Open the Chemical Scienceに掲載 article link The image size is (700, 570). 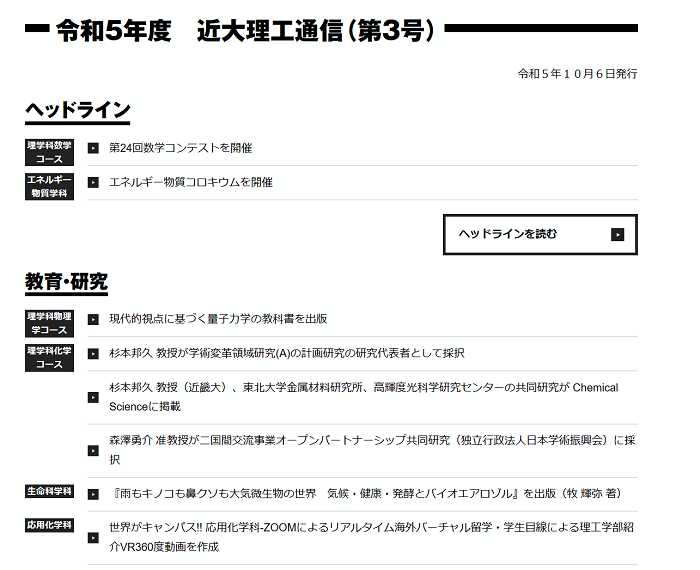pos(363,397)
